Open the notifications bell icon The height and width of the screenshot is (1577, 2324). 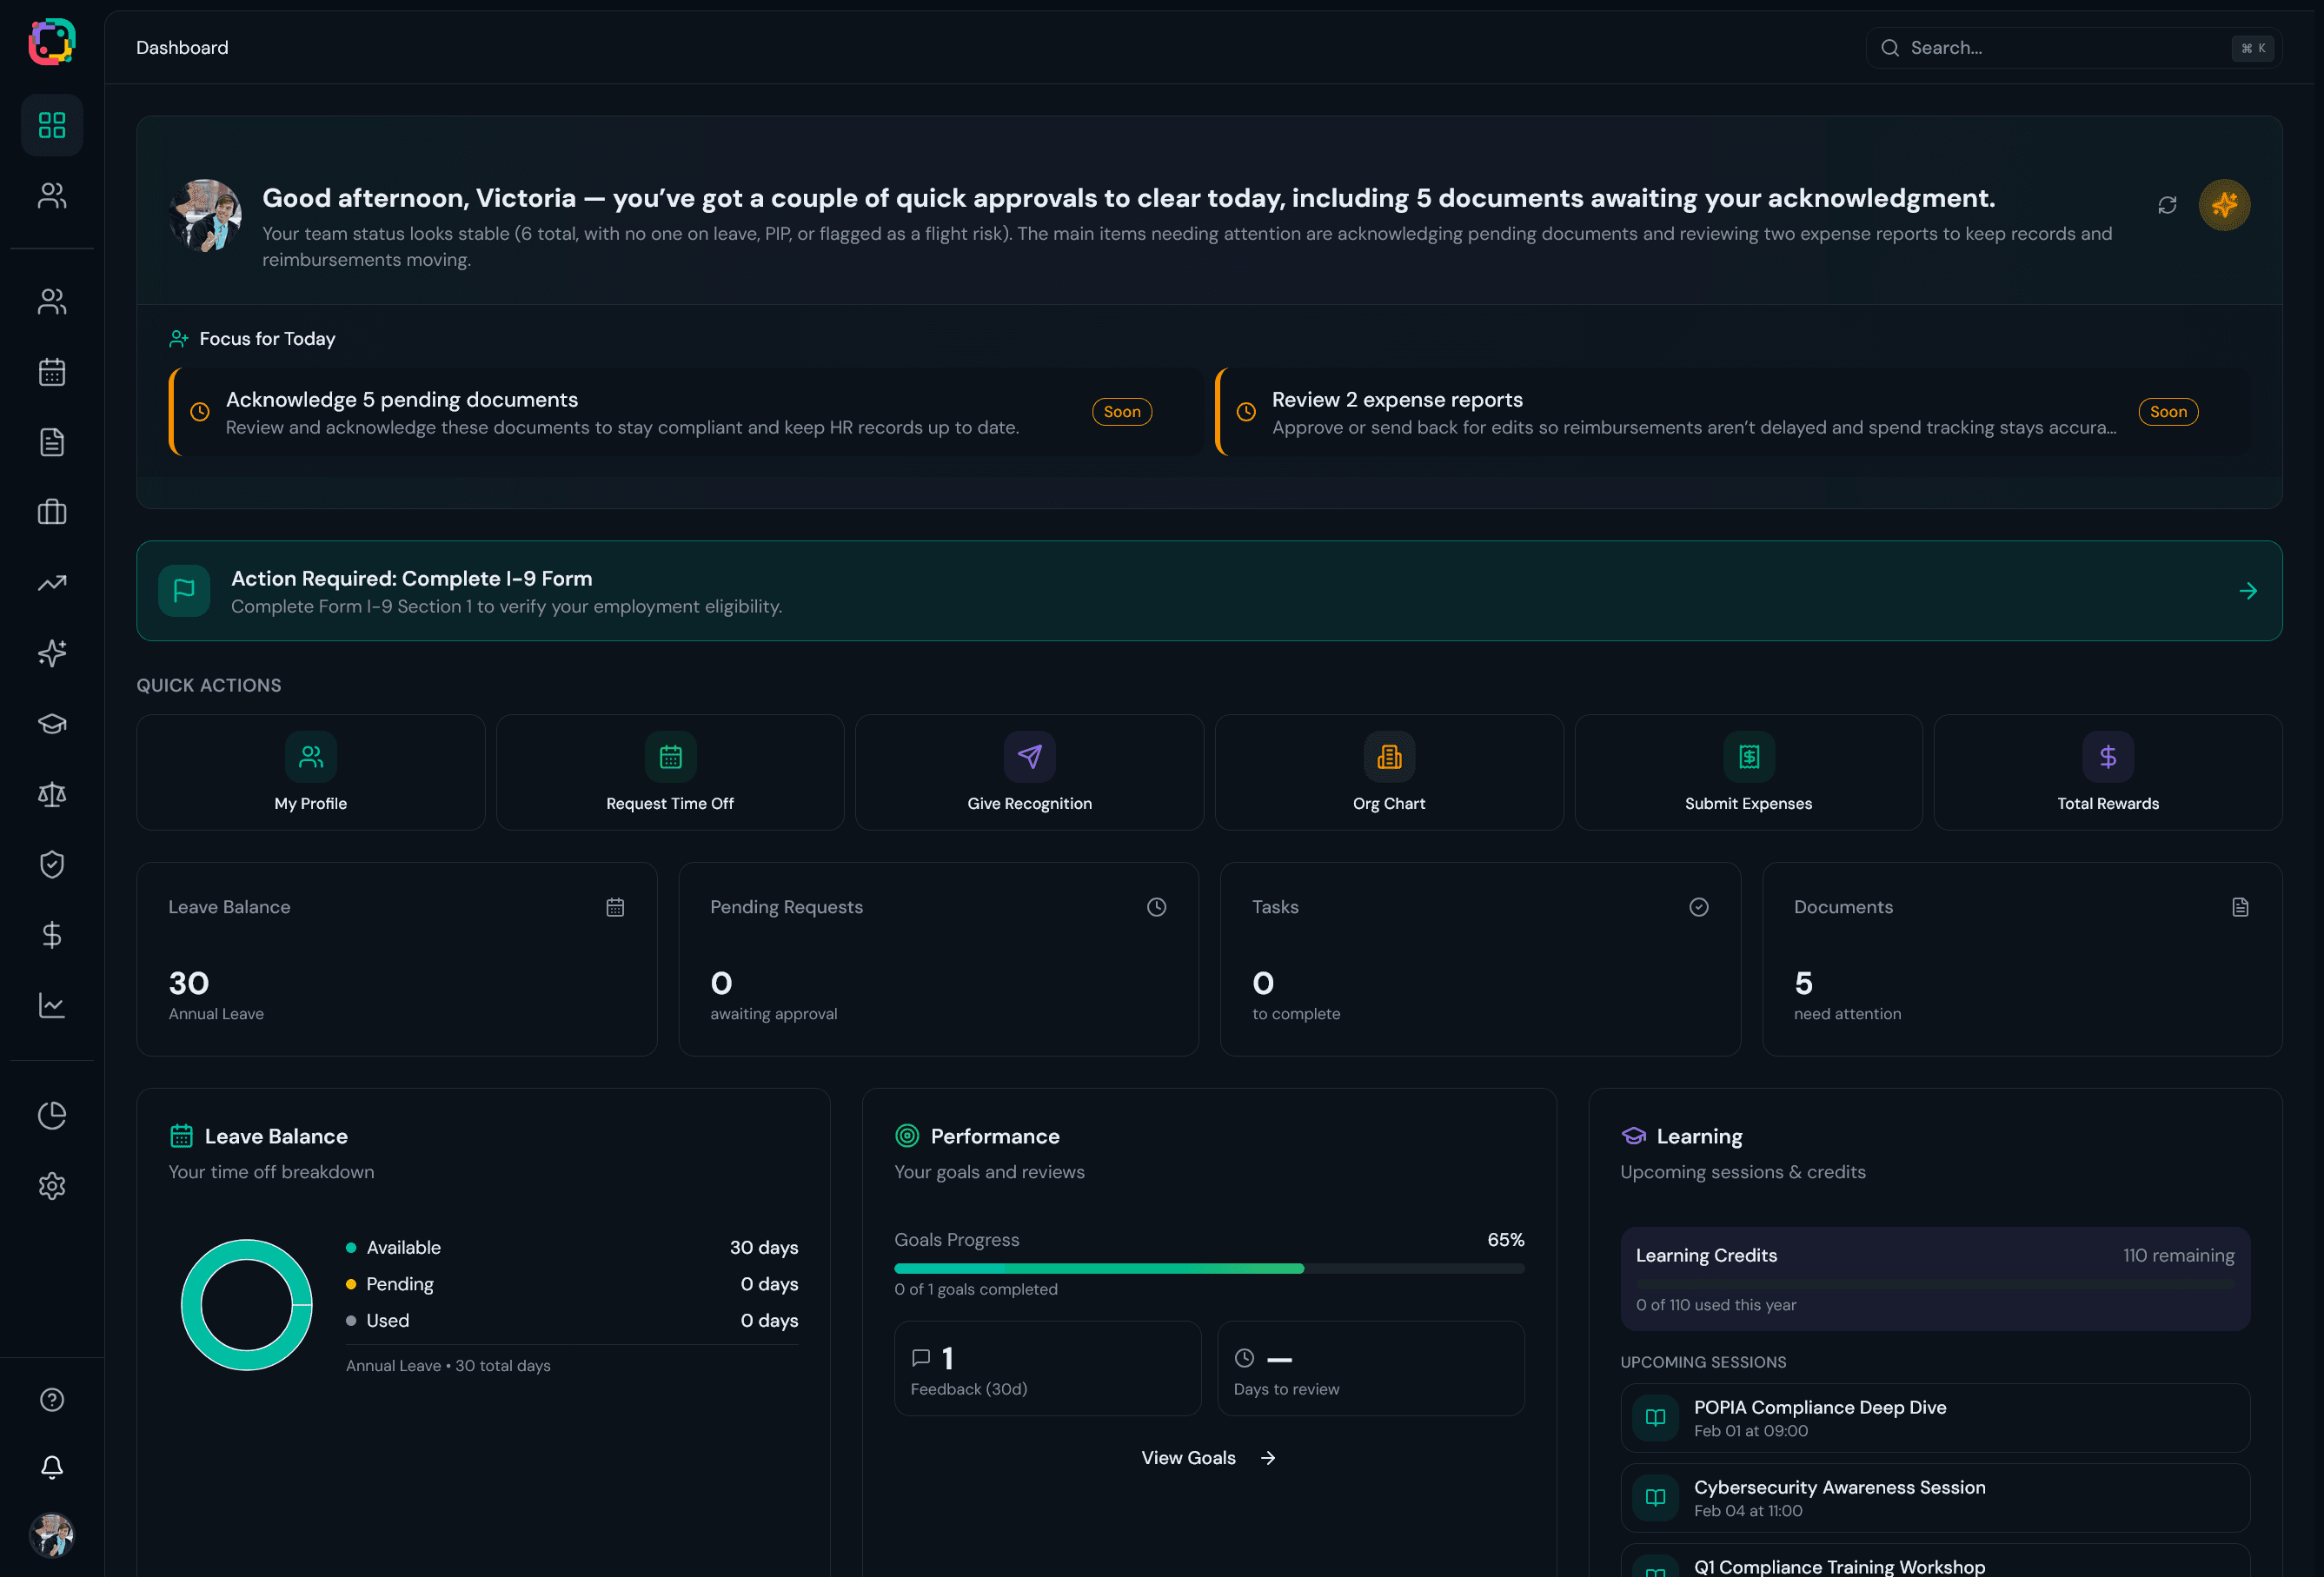coord(51,1467)
